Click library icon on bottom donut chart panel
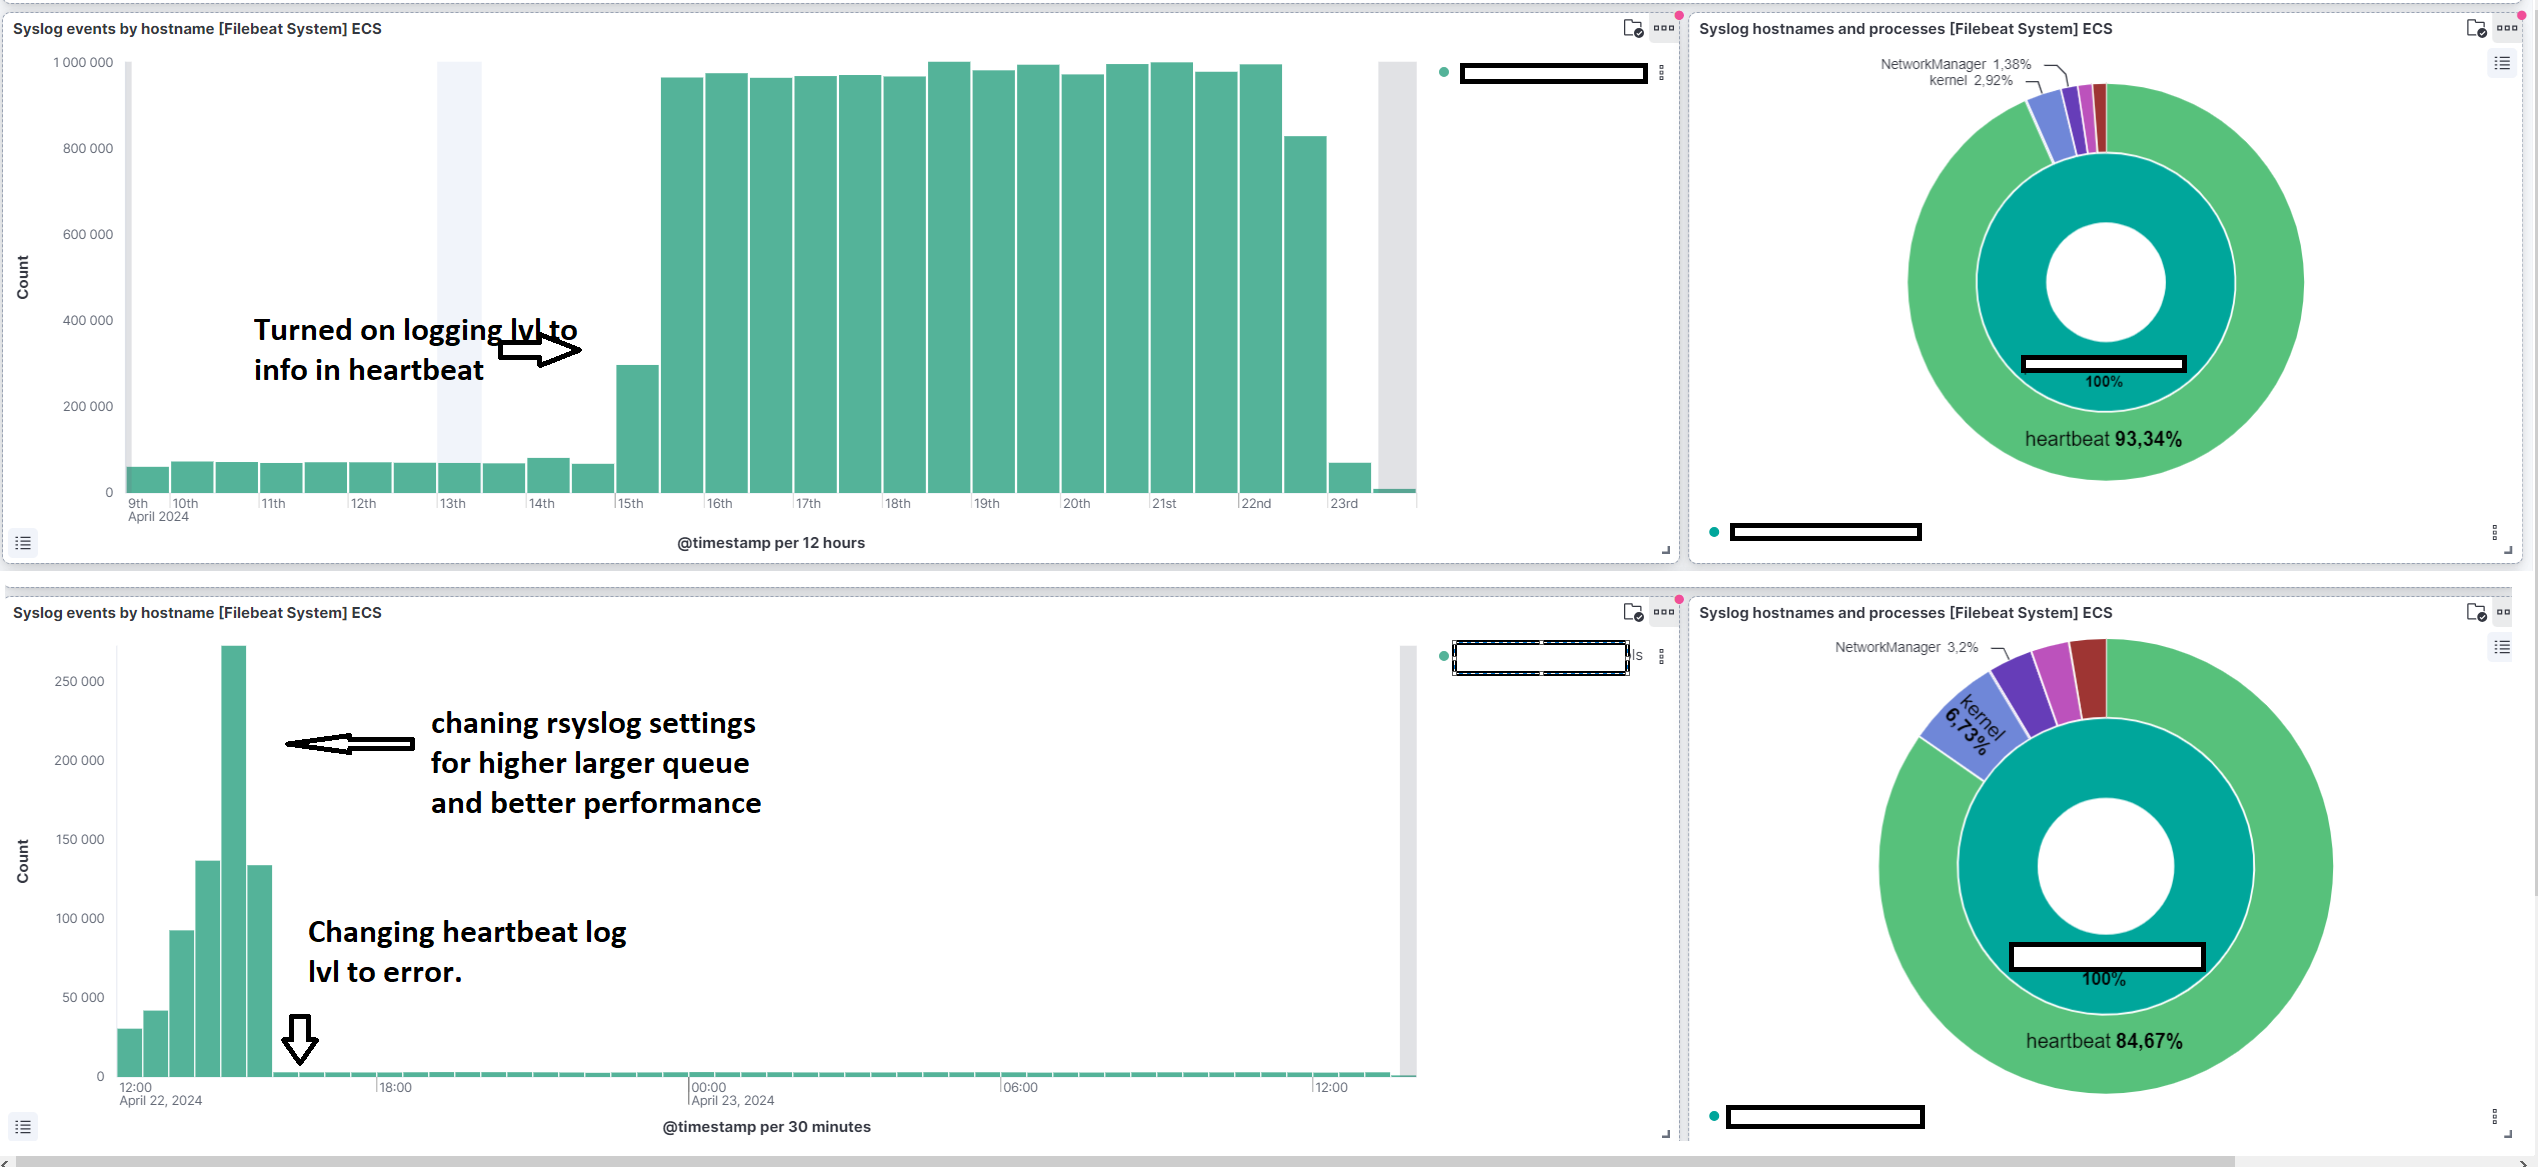 pyautogui.click(x=2476, y=612)
